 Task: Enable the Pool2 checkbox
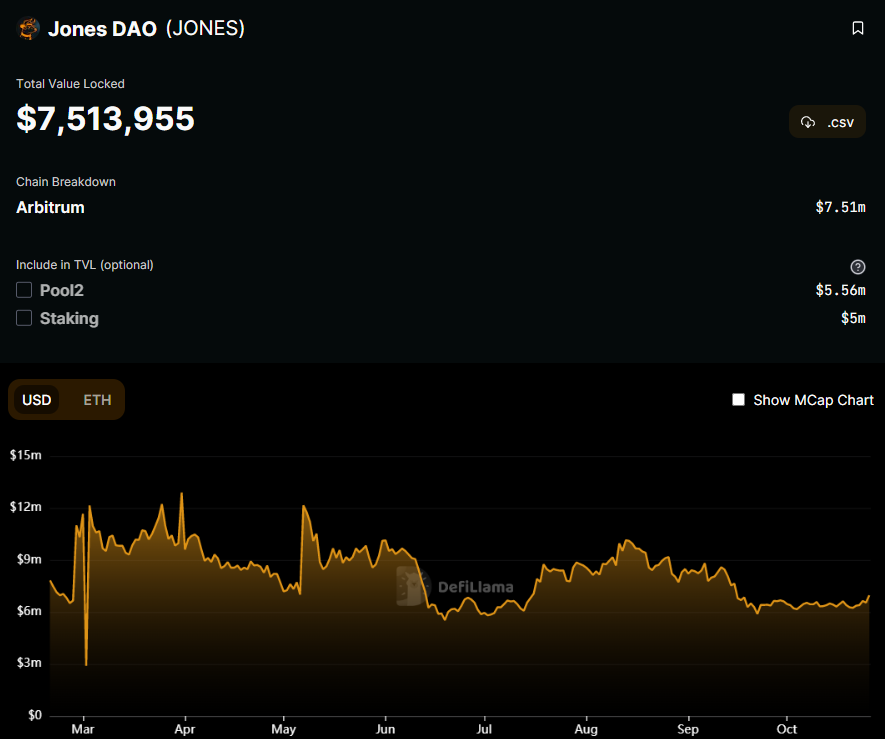[24, 290]
